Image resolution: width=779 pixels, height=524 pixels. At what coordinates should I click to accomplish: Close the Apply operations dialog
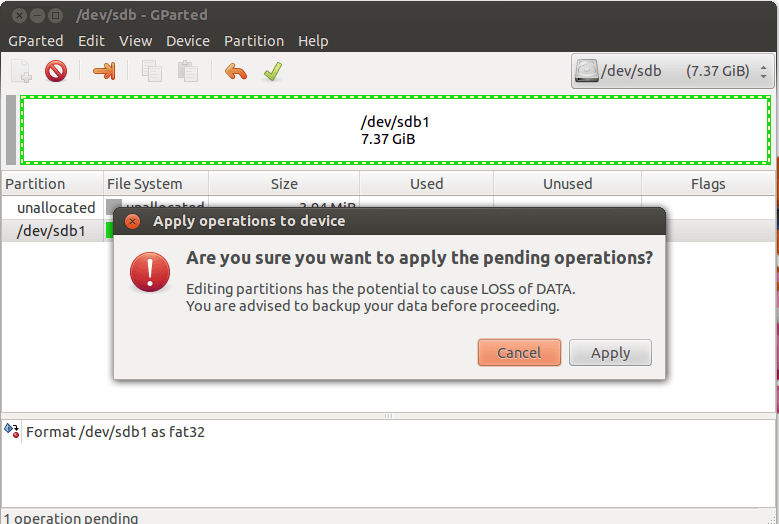click(132, 222)
